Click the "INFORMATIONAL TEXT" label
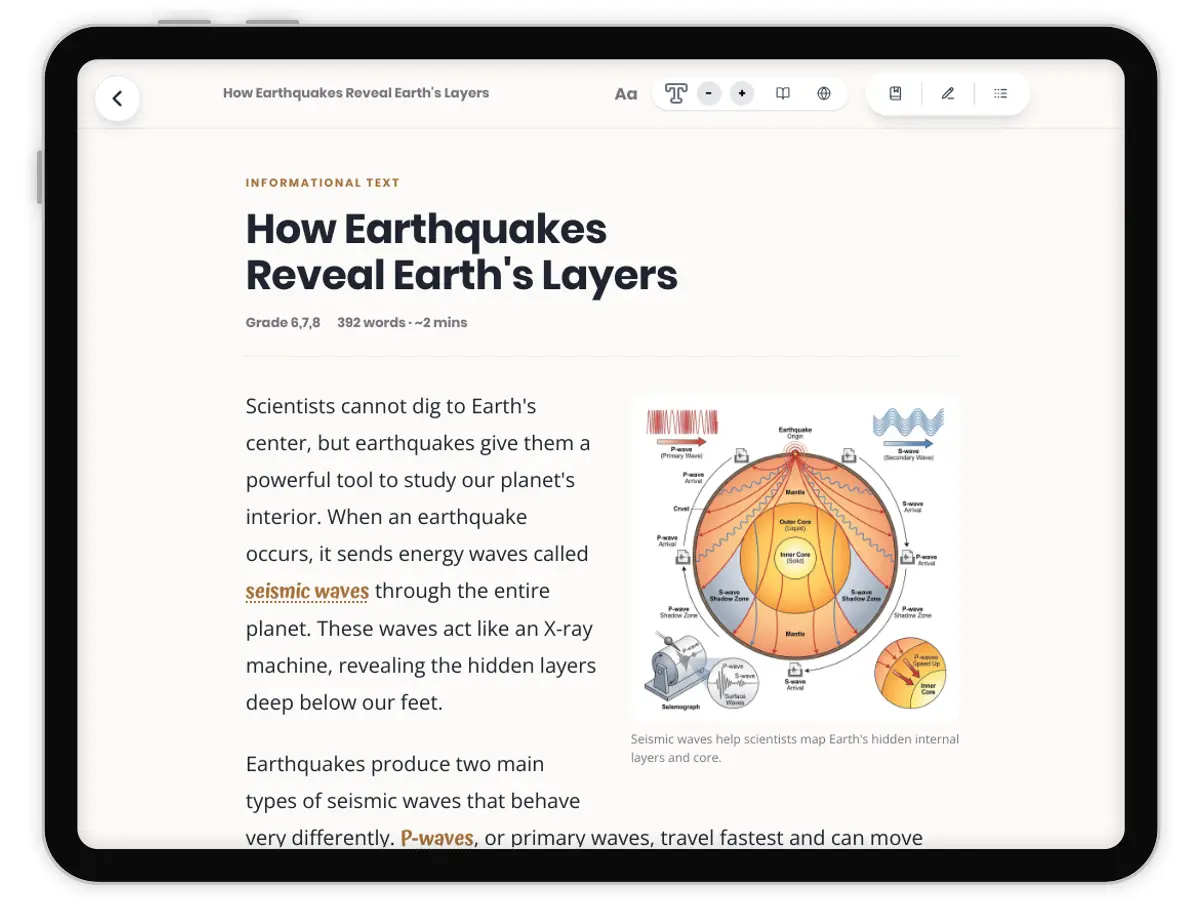This screenshot has width=1200, height=906. click(323, 183)
